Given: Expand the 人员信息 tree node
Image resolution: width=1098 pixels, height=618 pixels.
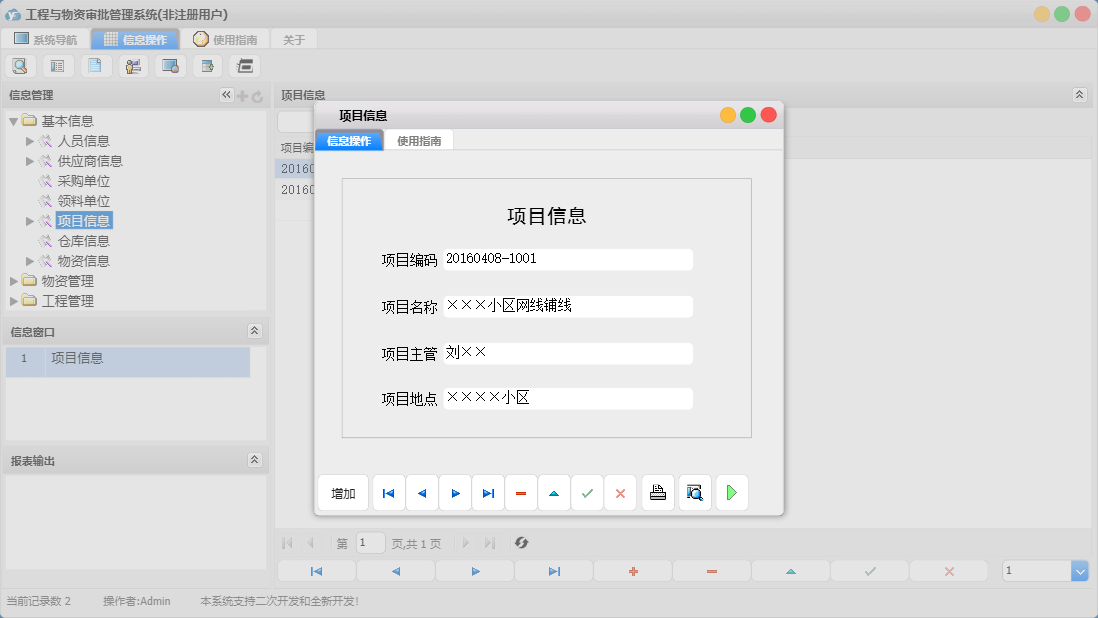Looking at the screenshot, I should click(30, 140).
